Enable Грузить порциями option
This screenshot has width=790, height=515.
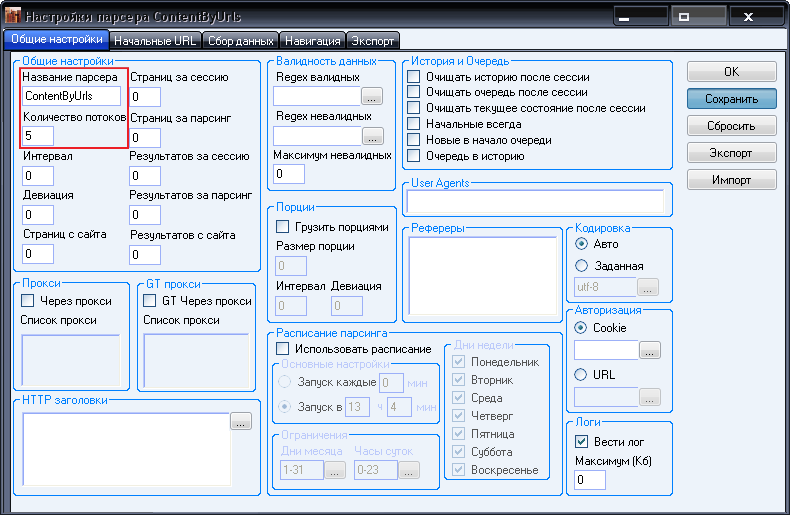(283, 227)
